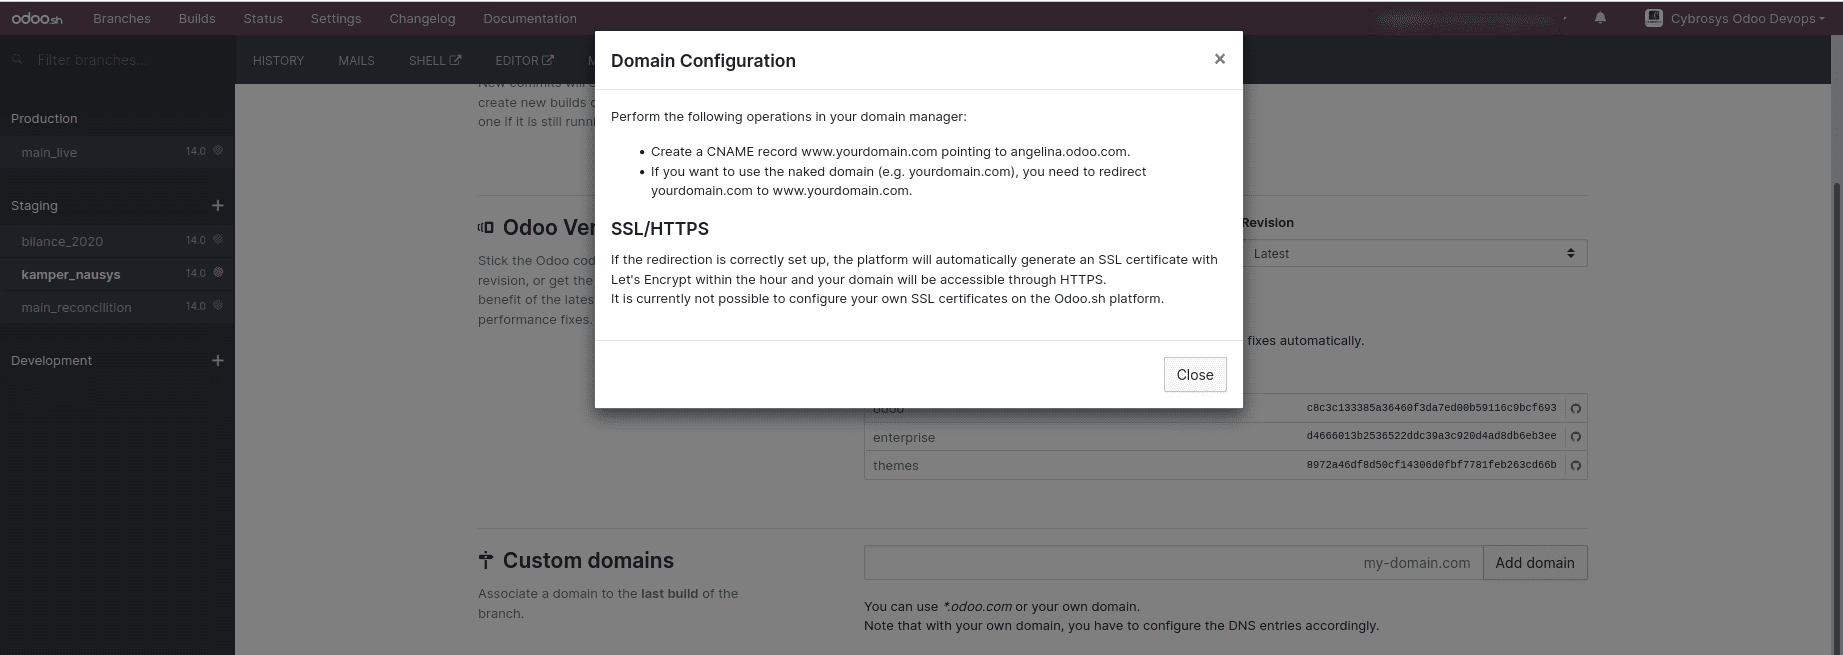Open the Documentation link
The height and width of the screenshot is (655, 1843).
pos(530,18)
